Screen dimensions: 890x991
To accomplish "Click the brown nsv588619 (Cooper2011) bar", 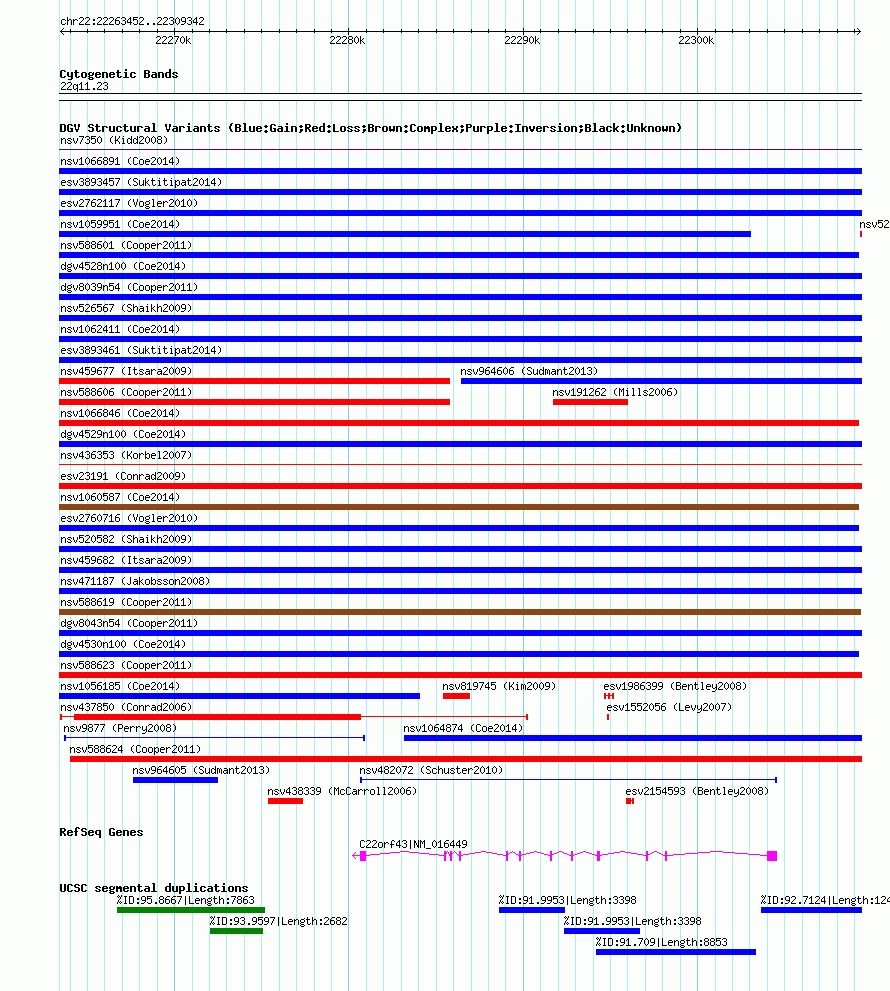I will pos(460,612).
